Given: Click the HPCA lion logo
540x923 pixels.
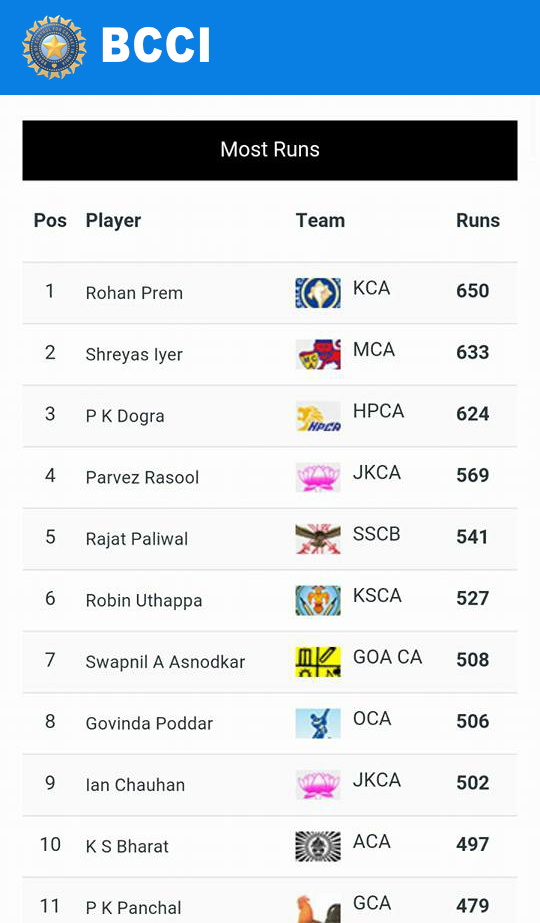Looking at the screenshot, I should point(318,416).
